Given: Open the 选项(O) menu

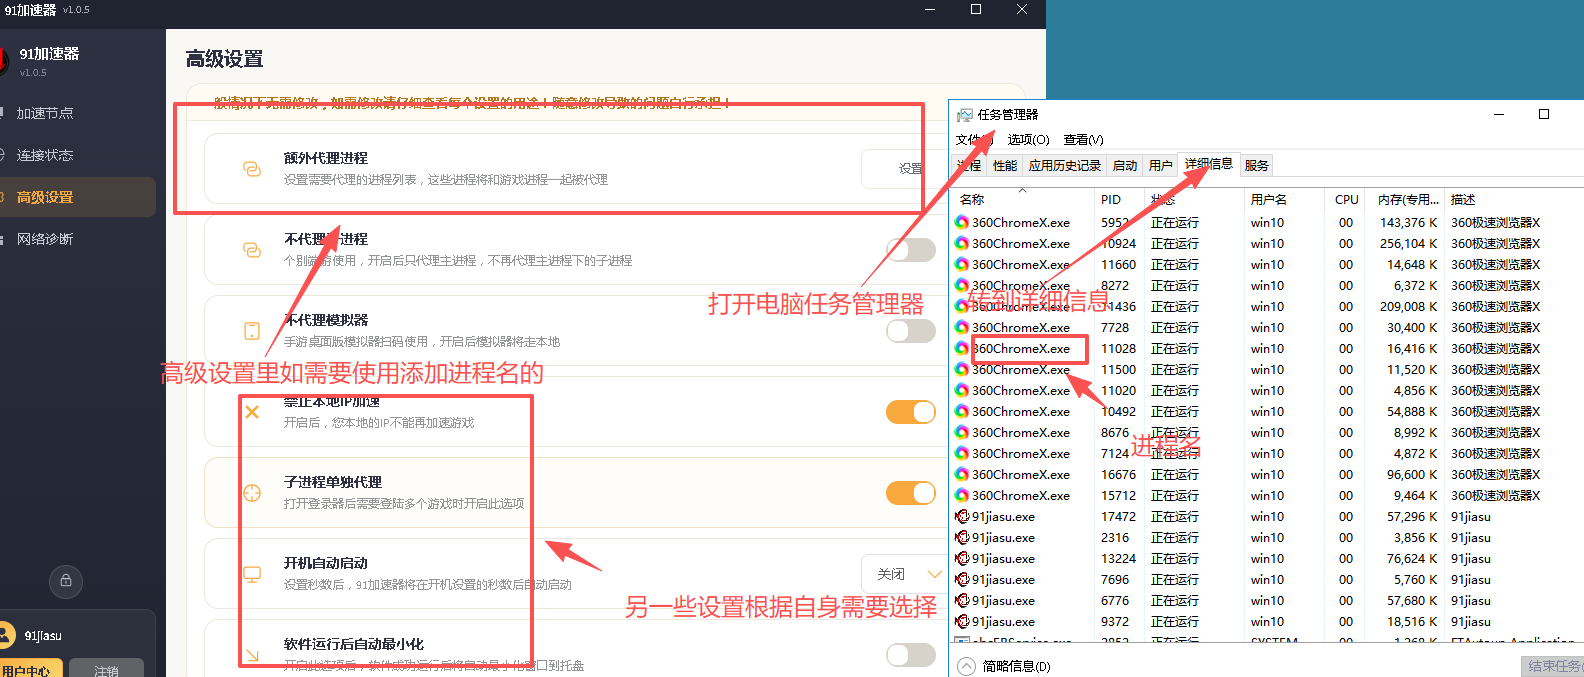Looking at the screenshot, I should [1028, 140].
